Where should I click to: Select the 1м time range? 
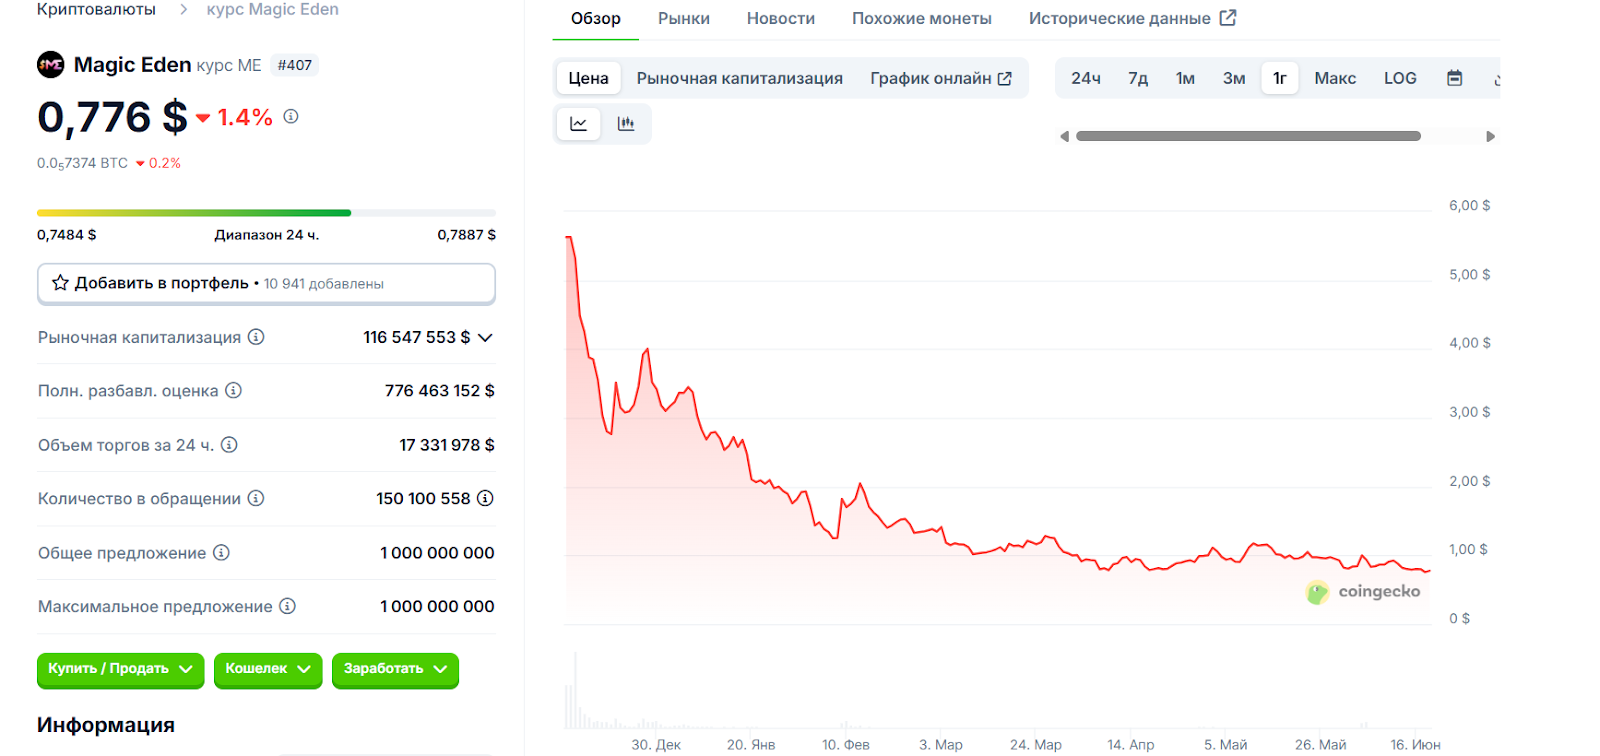[x=1185, y=78]
